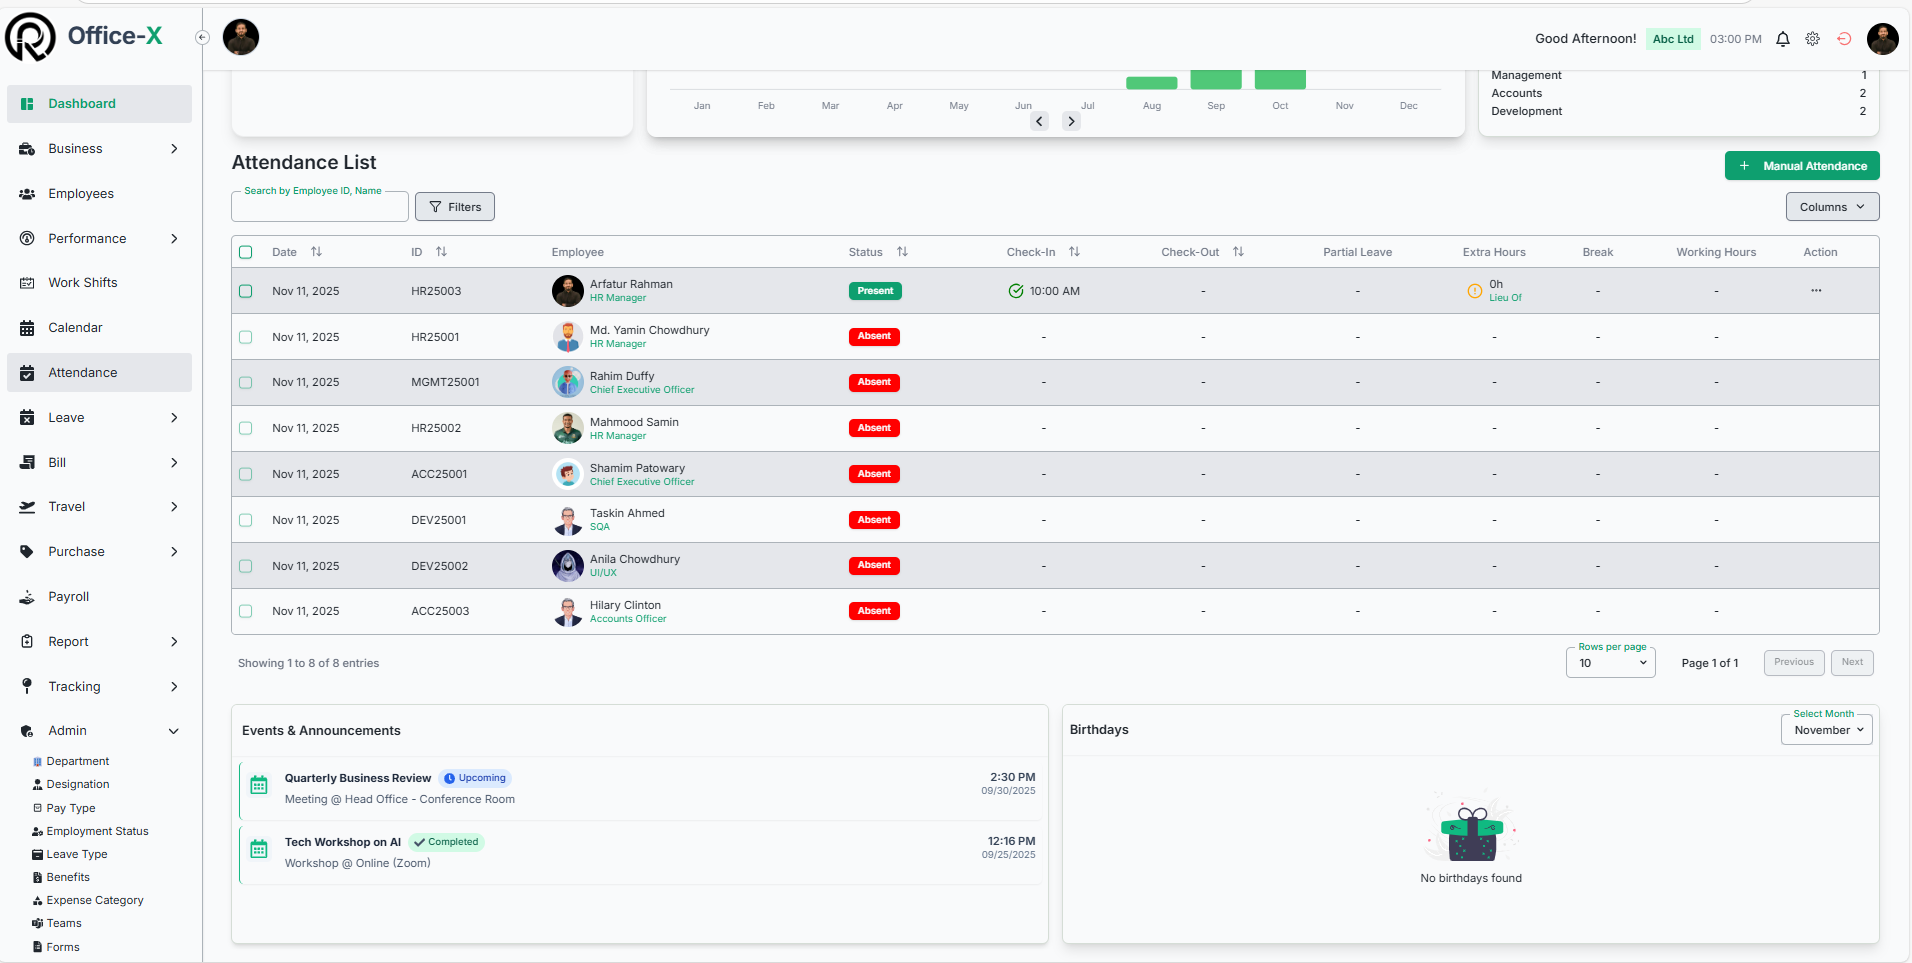Open settings via the gear icon

point(1812,39)
